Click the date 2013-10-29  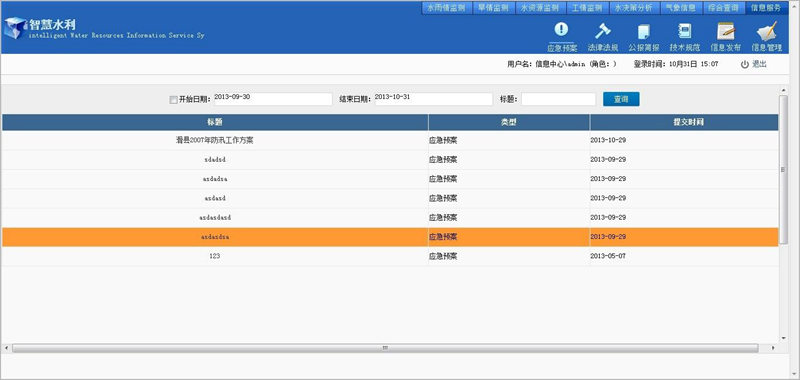608,140
